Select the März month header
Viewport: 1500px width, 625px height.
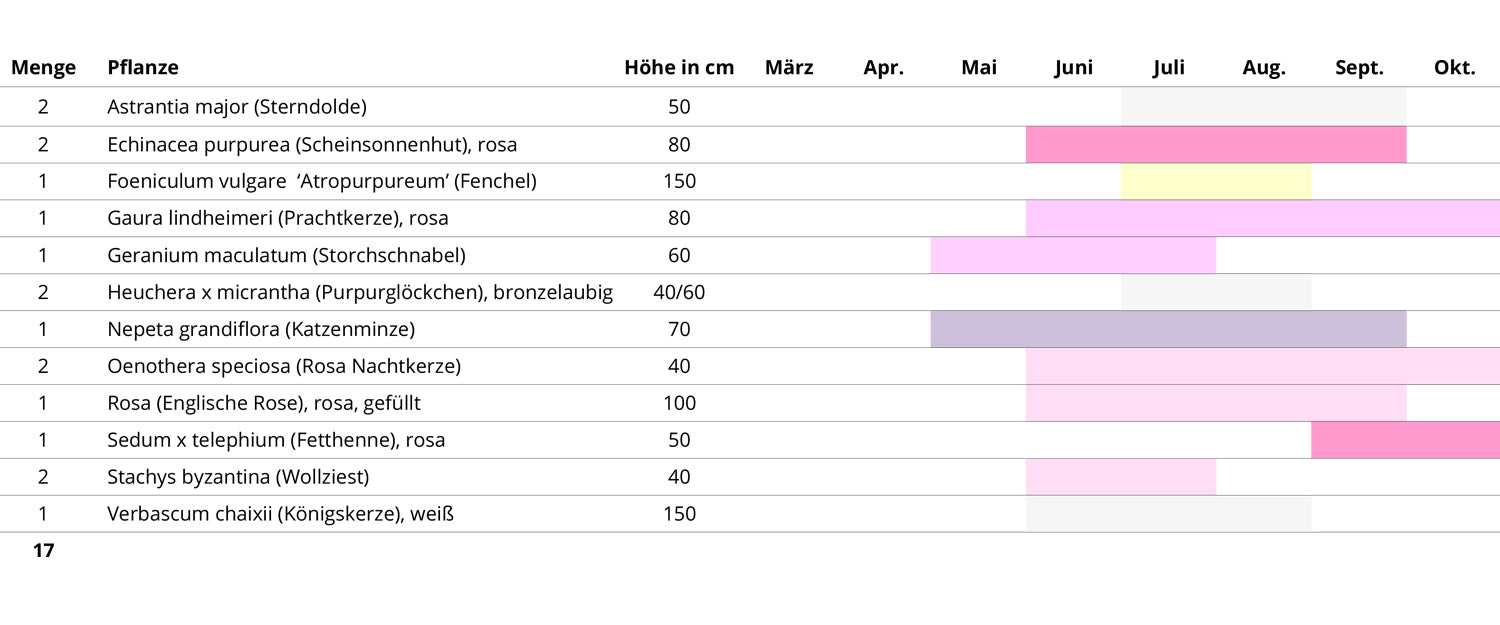[789, 68]
